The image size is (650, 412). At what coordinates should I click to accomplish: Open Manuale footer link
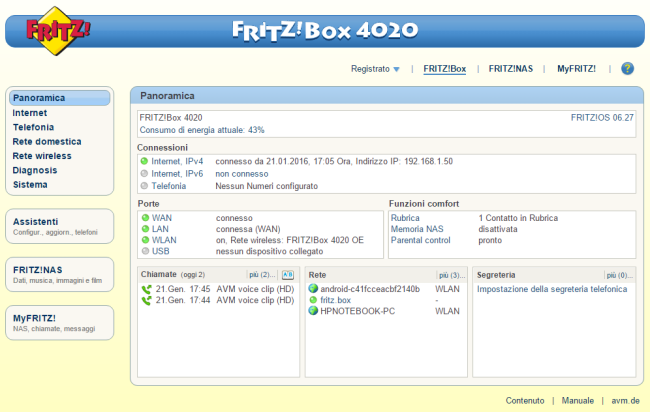coord(577,401)
